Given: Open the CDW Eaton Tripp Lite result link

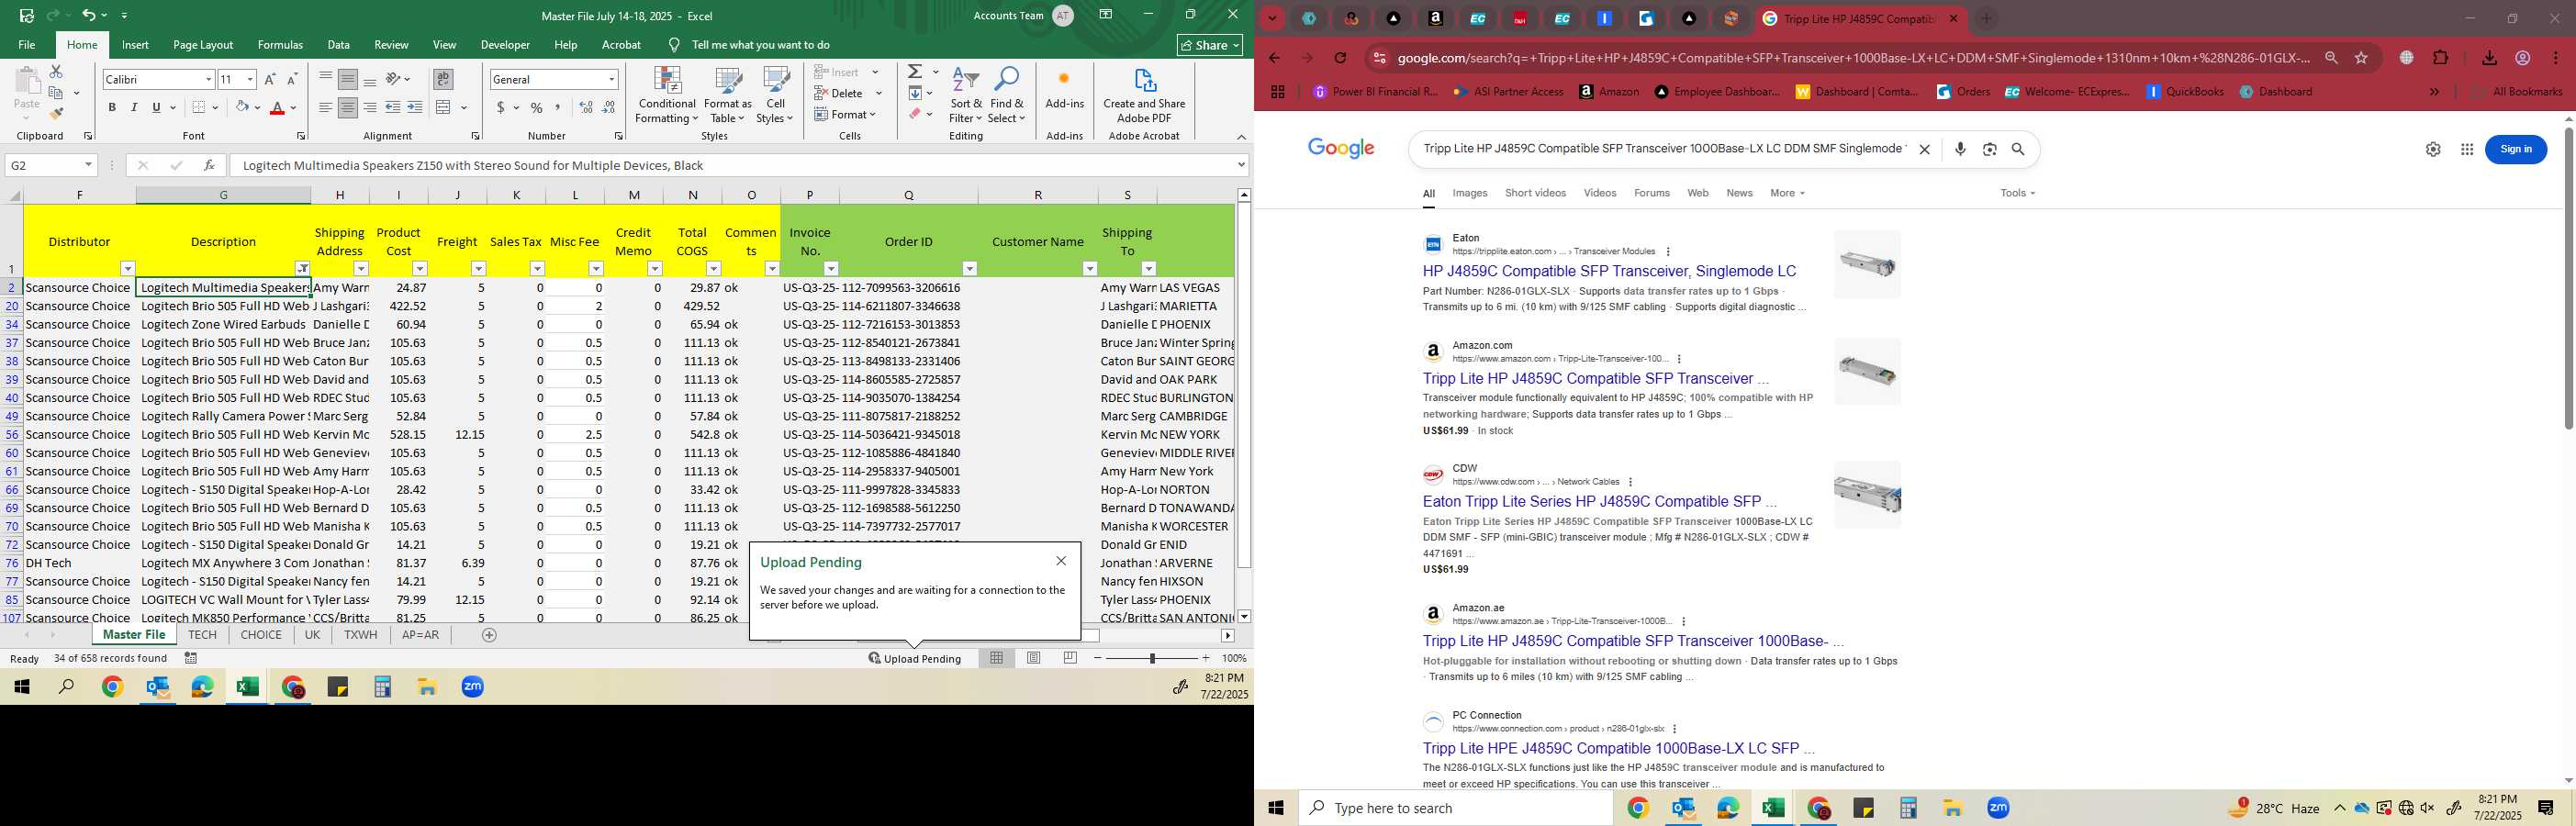Looking at the screenshot, I should (1599, 501).
